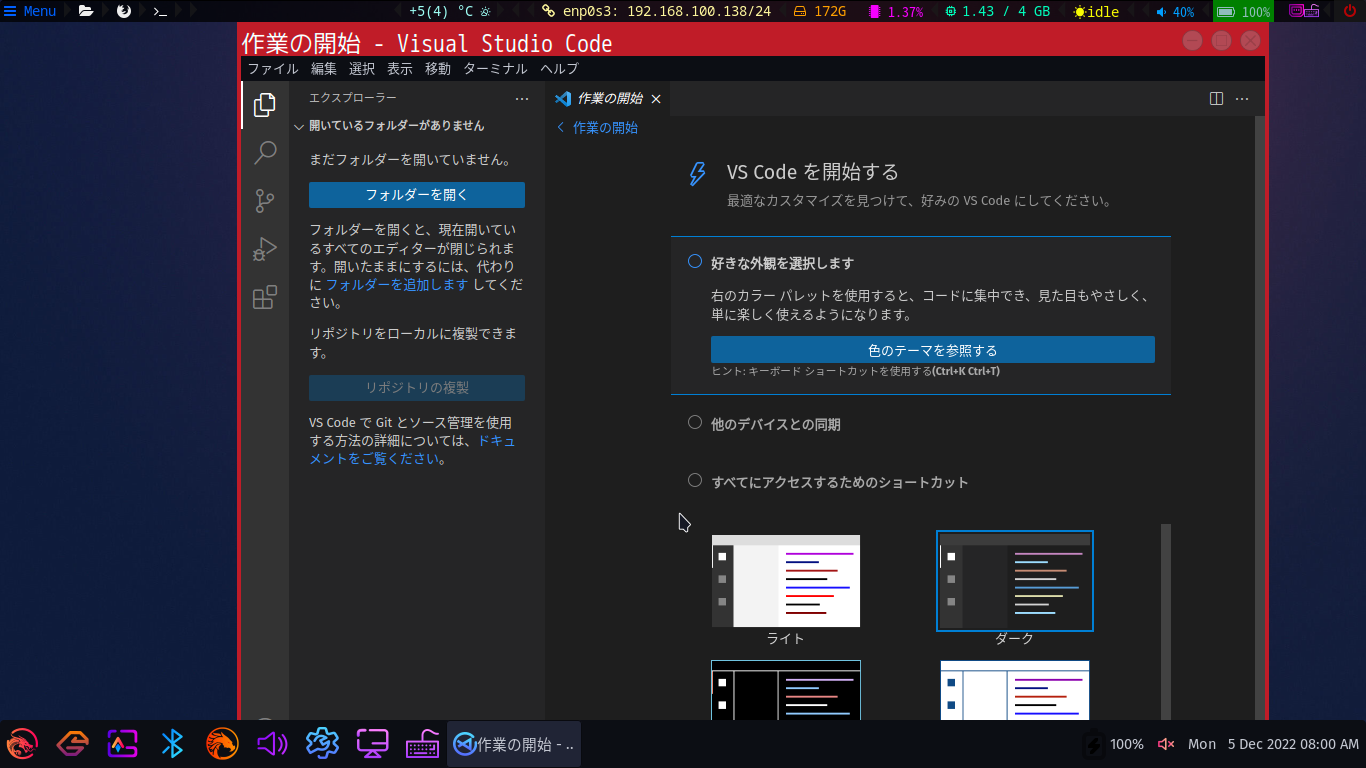Click the volume 40% indicator in top panel
The image size is (1366, 768).
[x=1175, y=12]
